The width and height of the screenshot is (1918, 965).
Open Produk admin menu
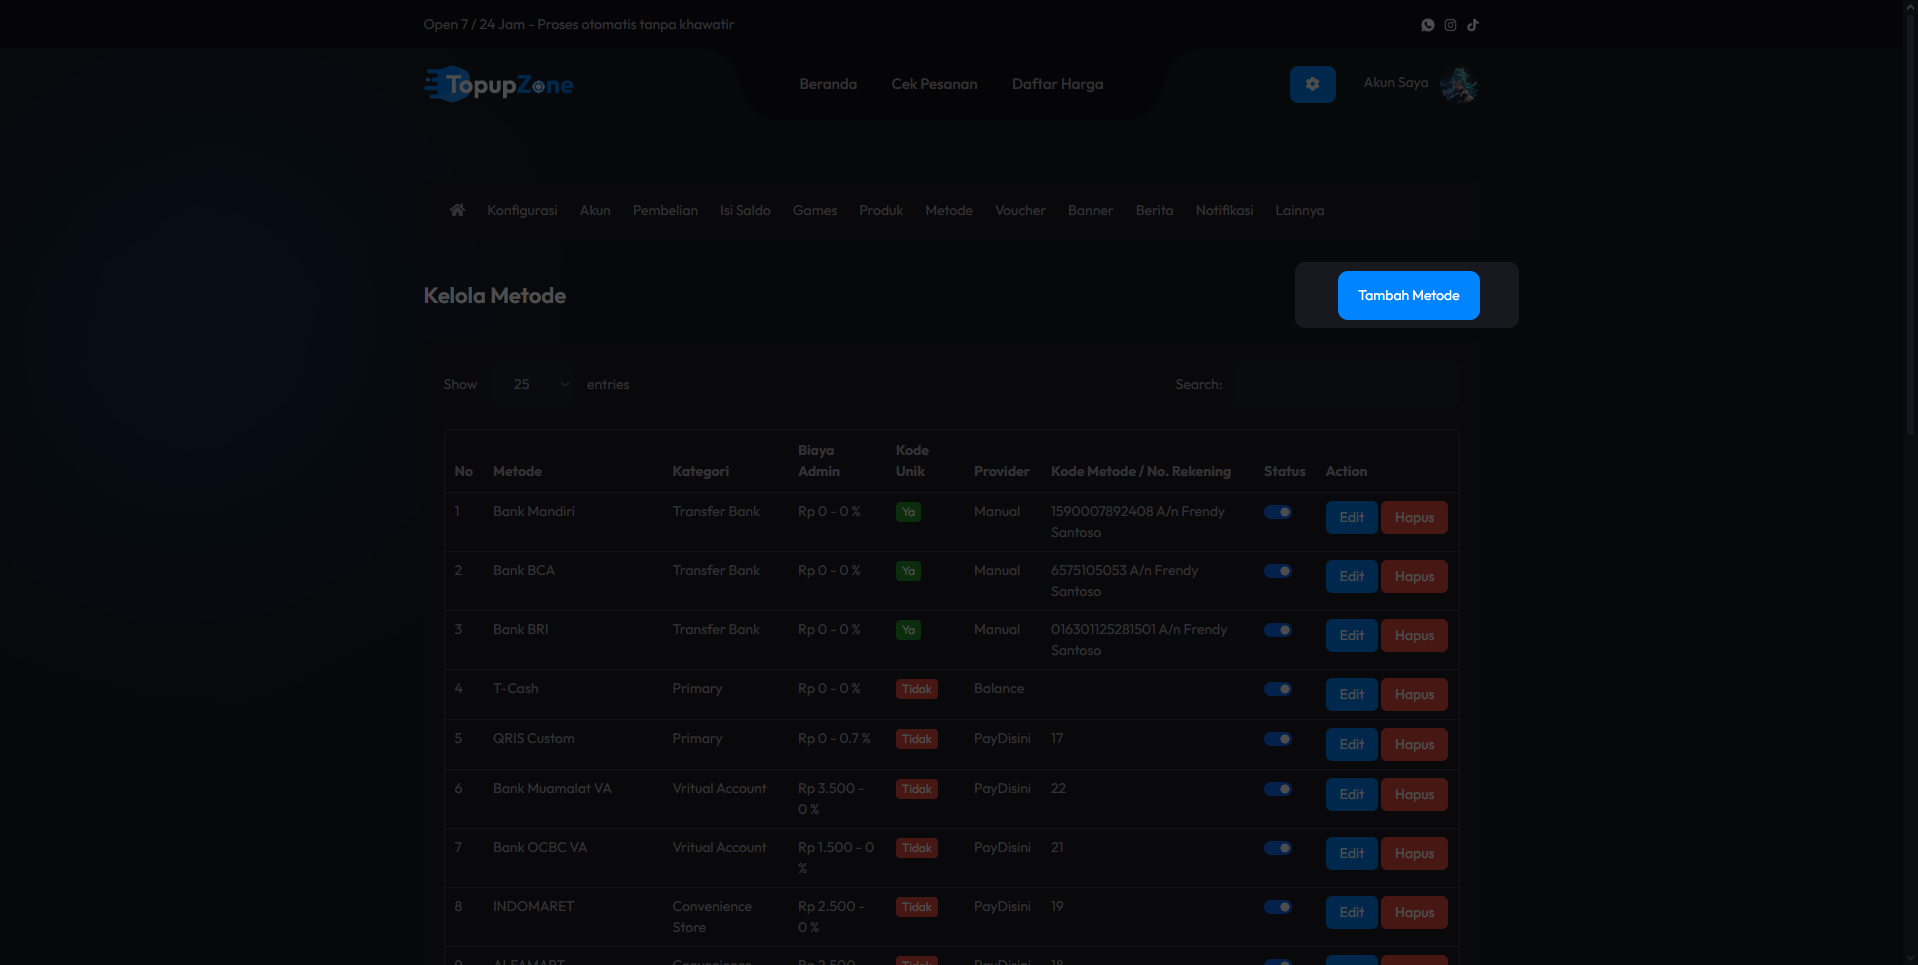(x=881, y=210)
